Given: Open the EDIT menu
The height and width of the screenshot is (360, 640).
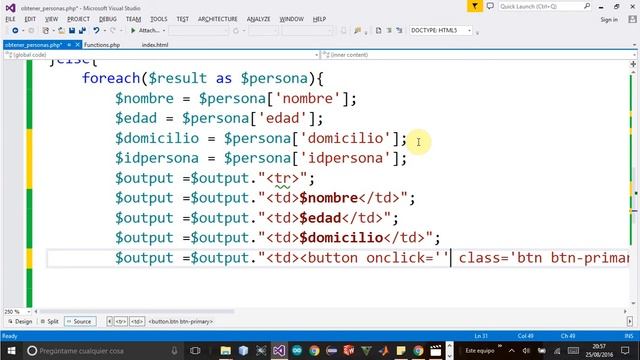Looking at the screenshot, I should pos(30,19).
